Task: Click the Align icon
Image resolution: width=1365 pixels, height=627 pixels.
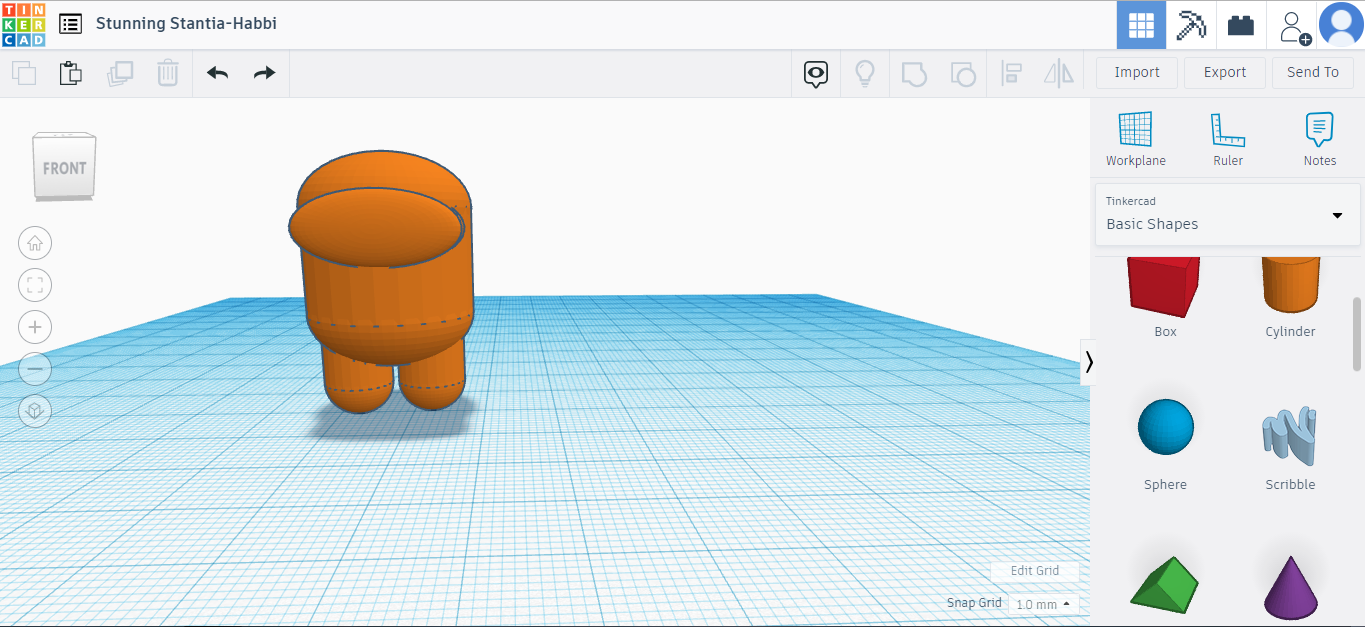Action: [x=1011, y=73]
